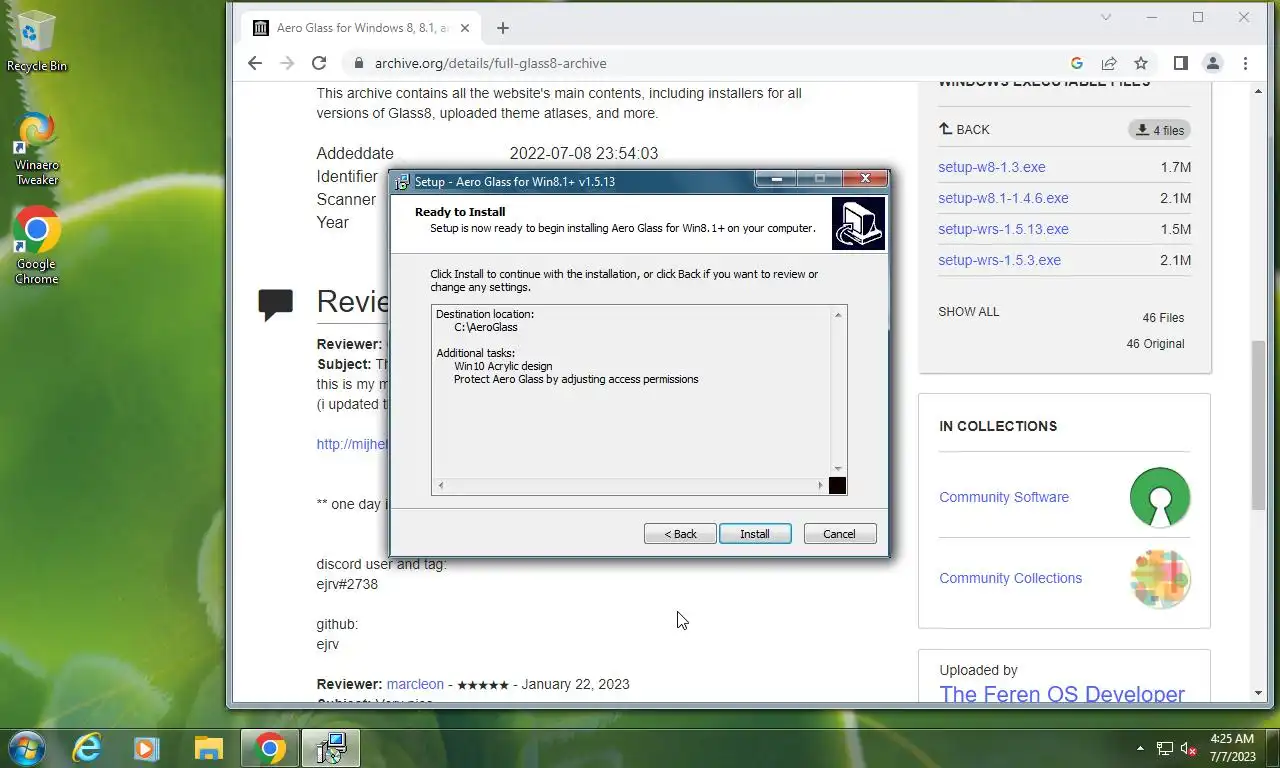Click the mijhe link in review
1280x768 pixels.
coord(352,444)
